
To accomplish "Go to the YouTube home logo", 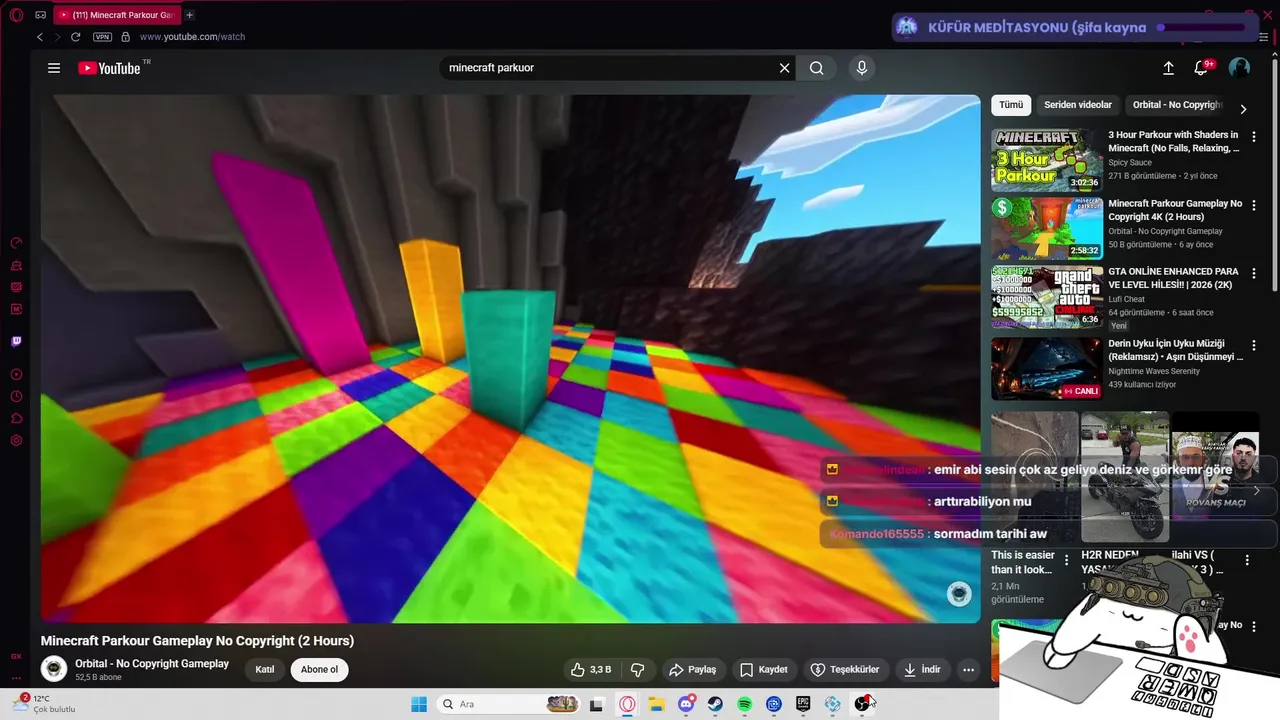I will 110,68.
